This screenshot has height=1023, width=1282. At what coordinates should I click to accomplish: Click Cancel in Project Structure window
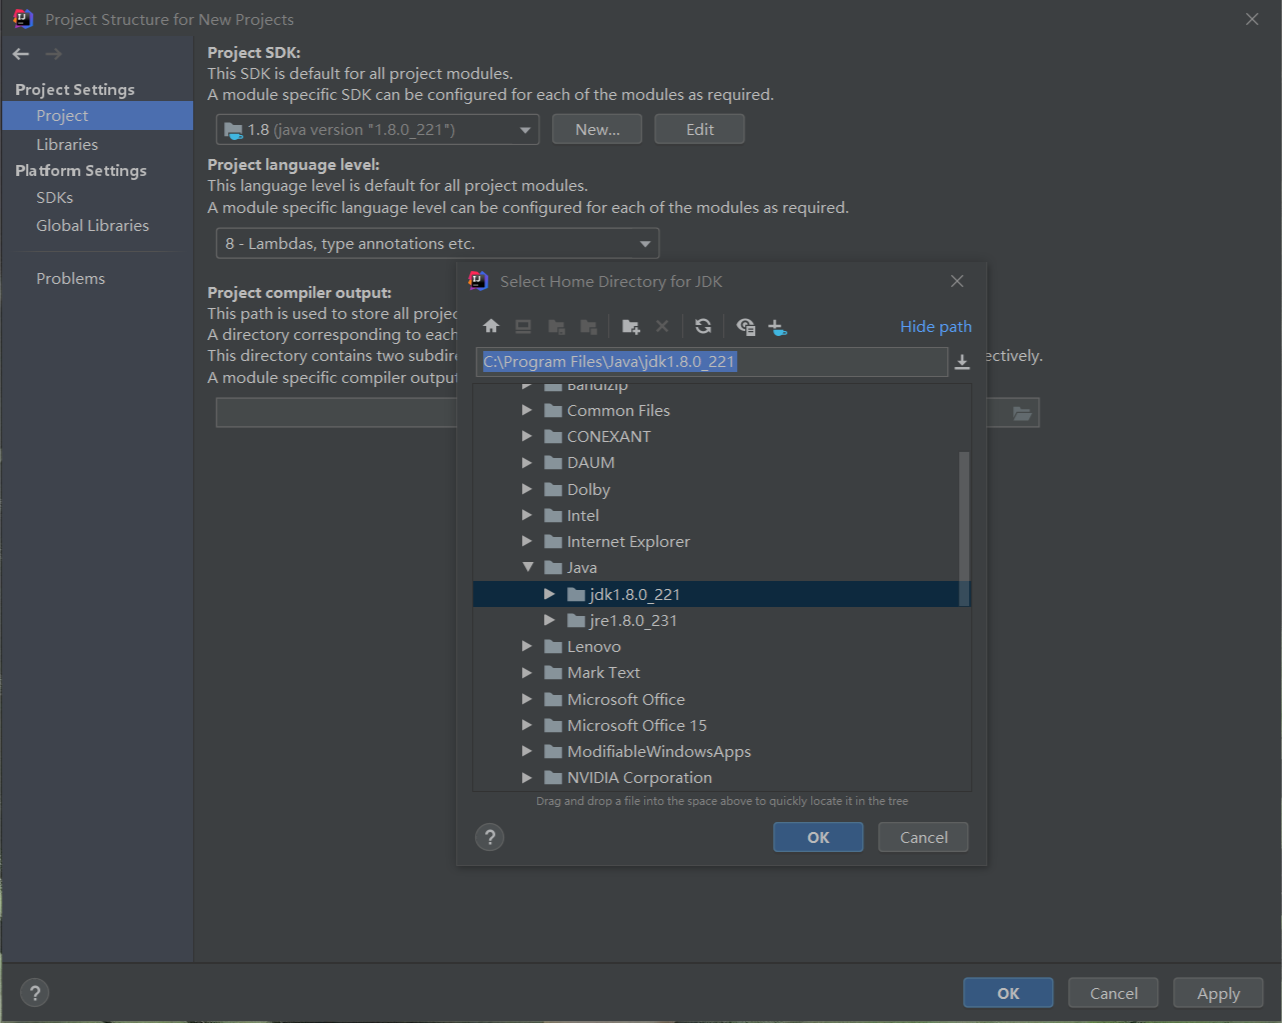[x=1113, y=993]
